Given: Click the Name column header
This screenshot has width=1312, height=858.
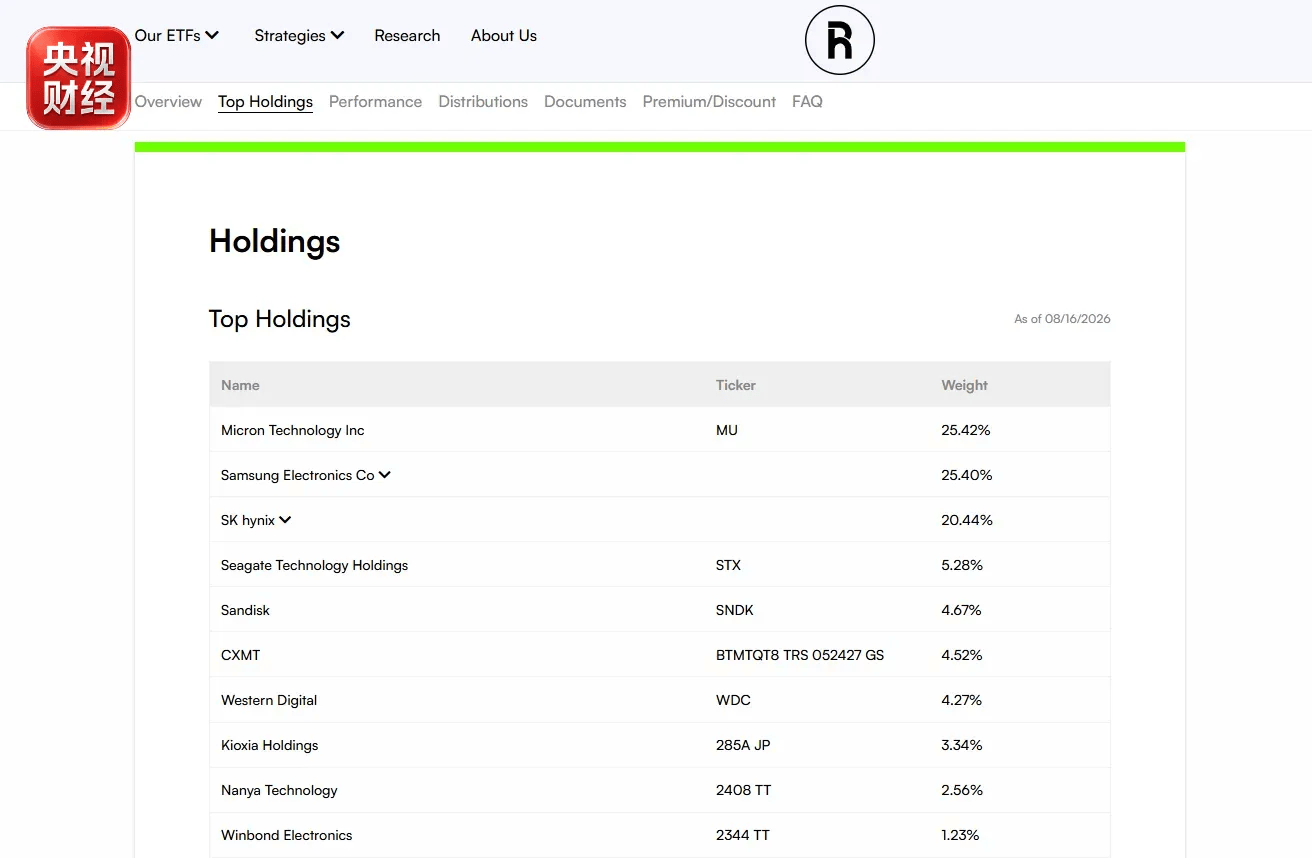Looking at the screenshot, I should (x=240, y=385).
